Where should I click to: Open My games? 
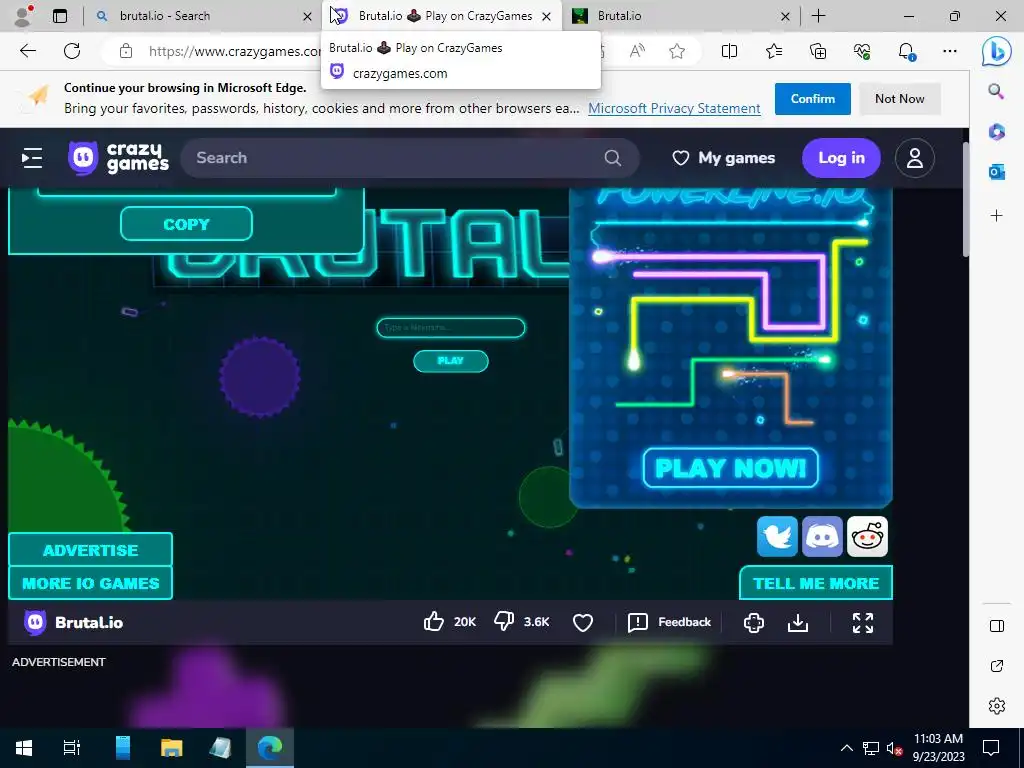[724, 158]
